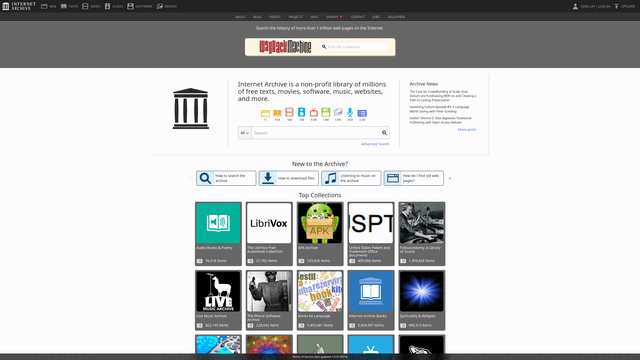
Task: Open 'How to search the archive' help card
Action: (226, 178)
